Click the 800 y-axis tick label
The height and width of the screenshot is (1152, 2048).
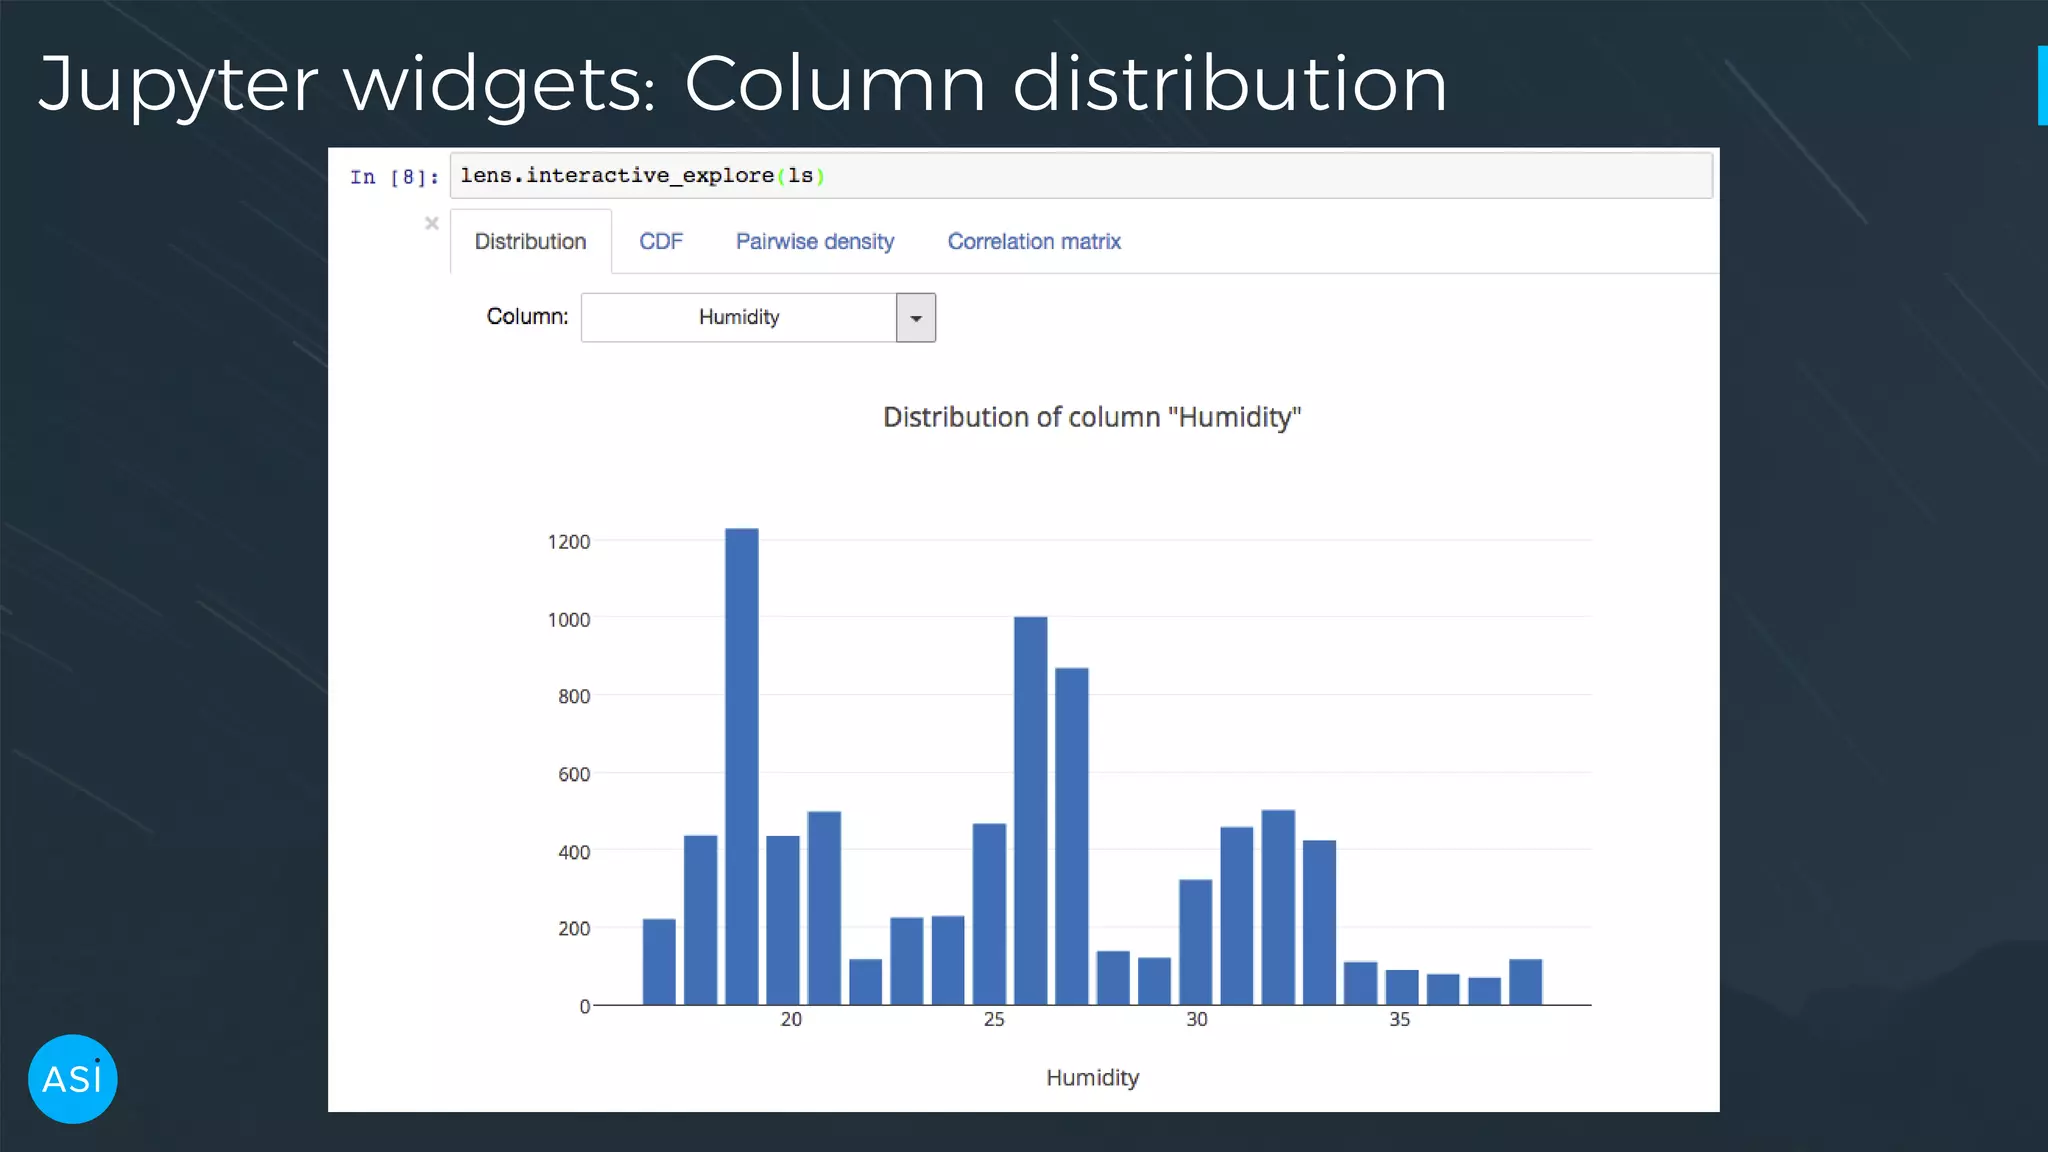(574, 696)
